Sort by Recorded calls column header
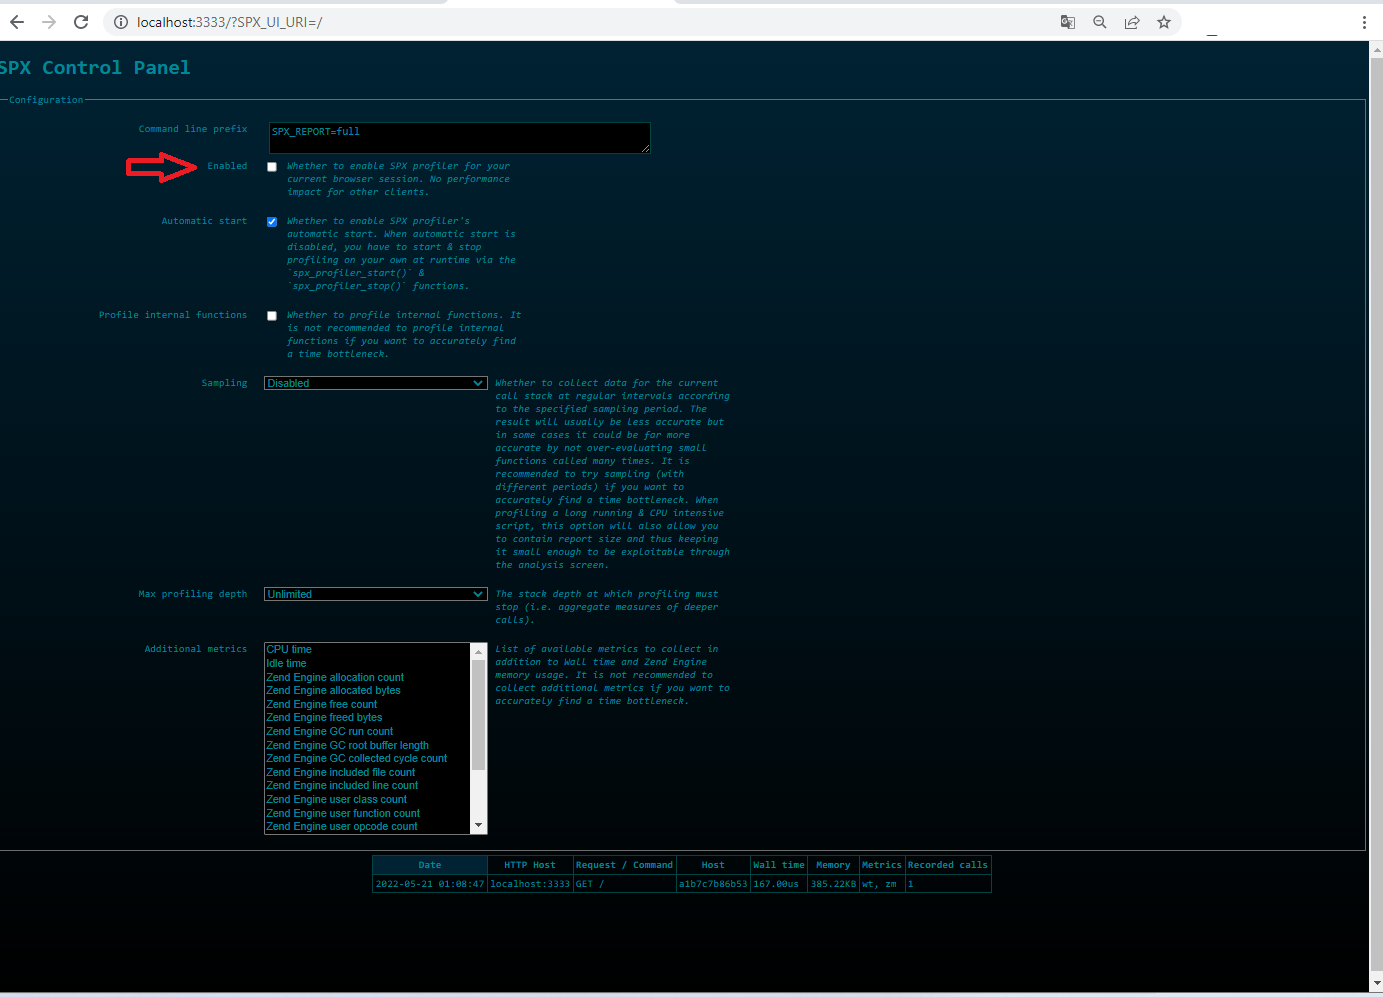 948,865
